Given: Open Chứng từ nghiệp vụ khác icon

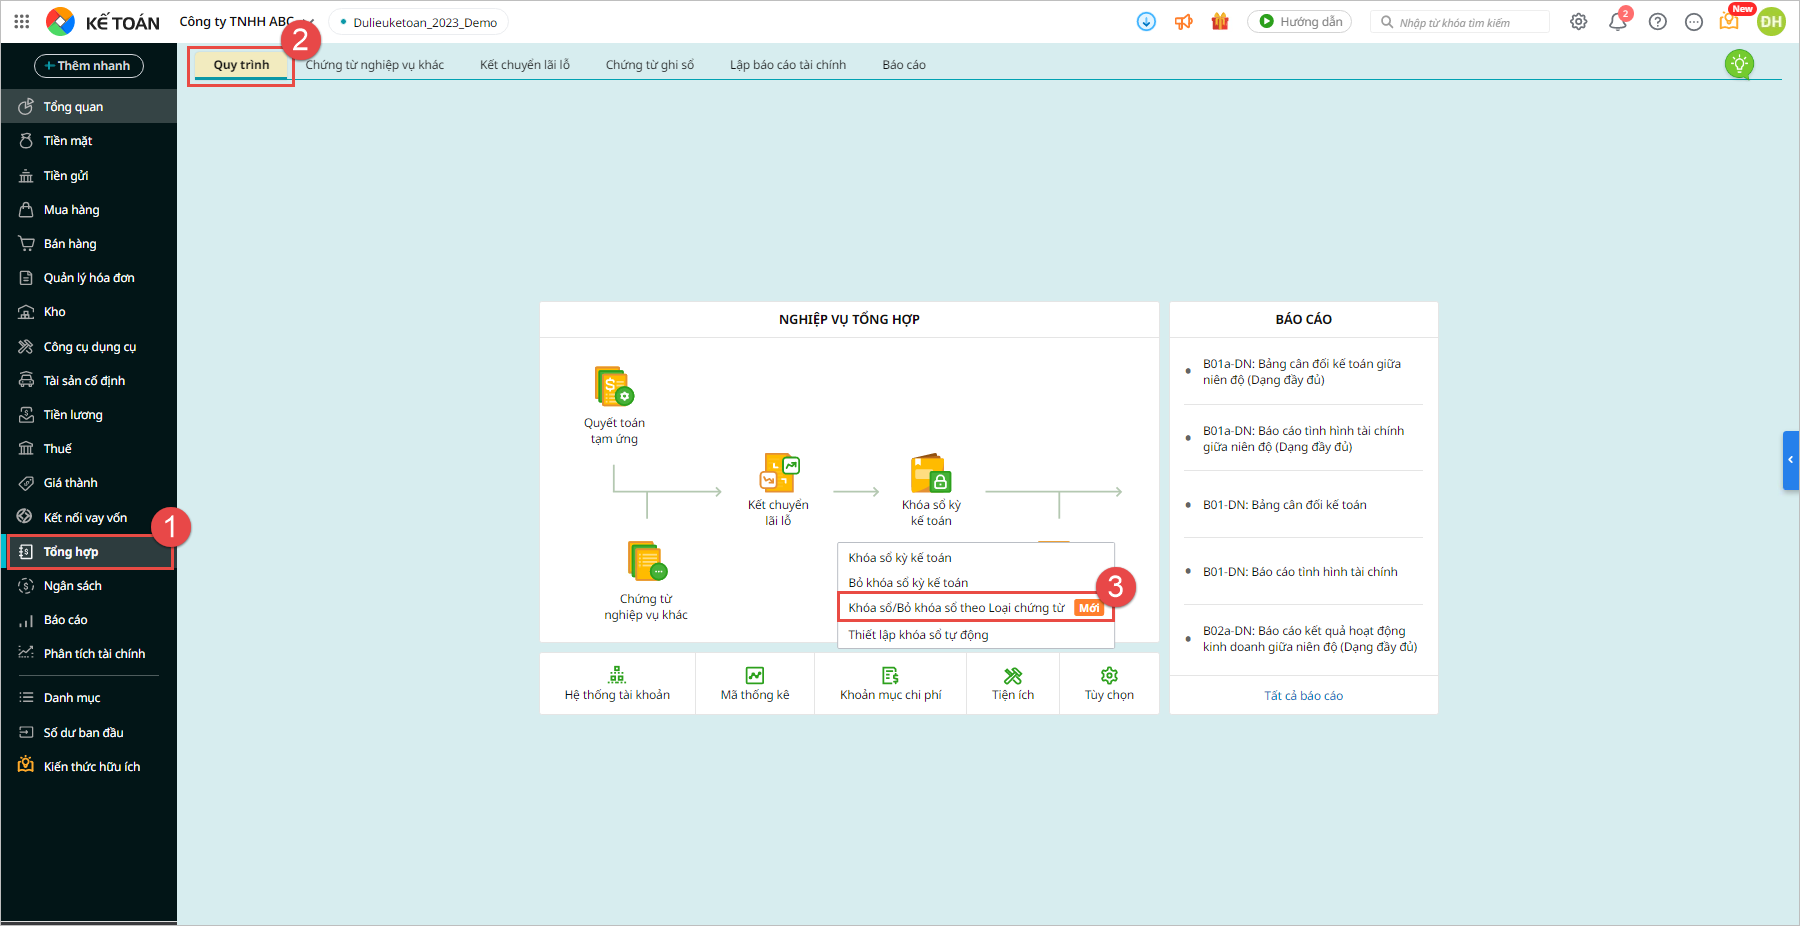Looking at the screenshot, I should click(647, 560).
